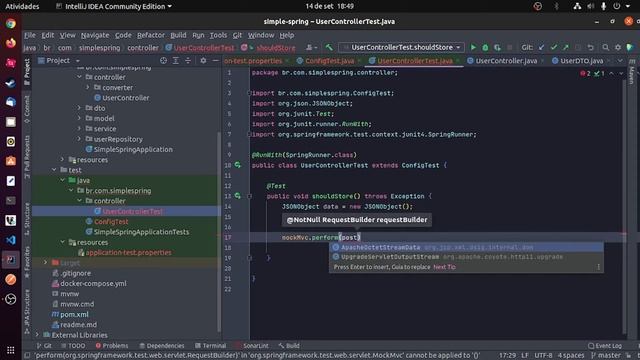
Task: Open system power menu arrow in top bar
Action: click(x=628, y=6)
